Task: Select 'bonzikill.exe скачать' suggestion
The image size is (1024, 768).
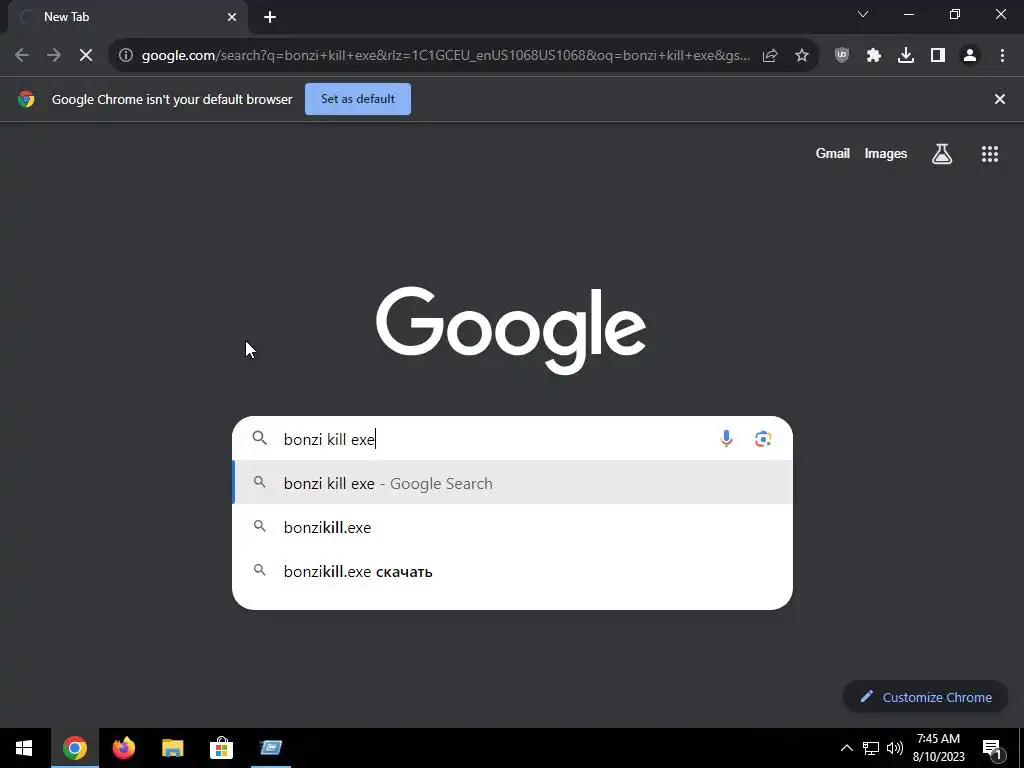Action: [513, 571]
